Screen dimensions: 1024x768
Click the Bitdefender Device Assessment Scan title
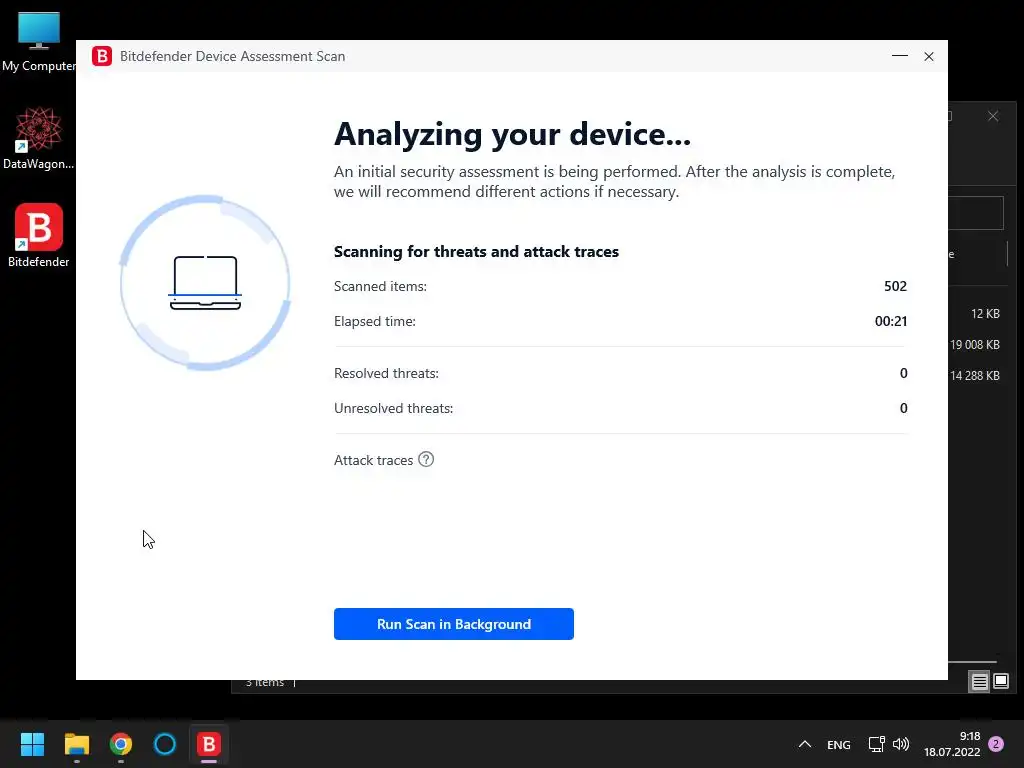pos(232,56)
